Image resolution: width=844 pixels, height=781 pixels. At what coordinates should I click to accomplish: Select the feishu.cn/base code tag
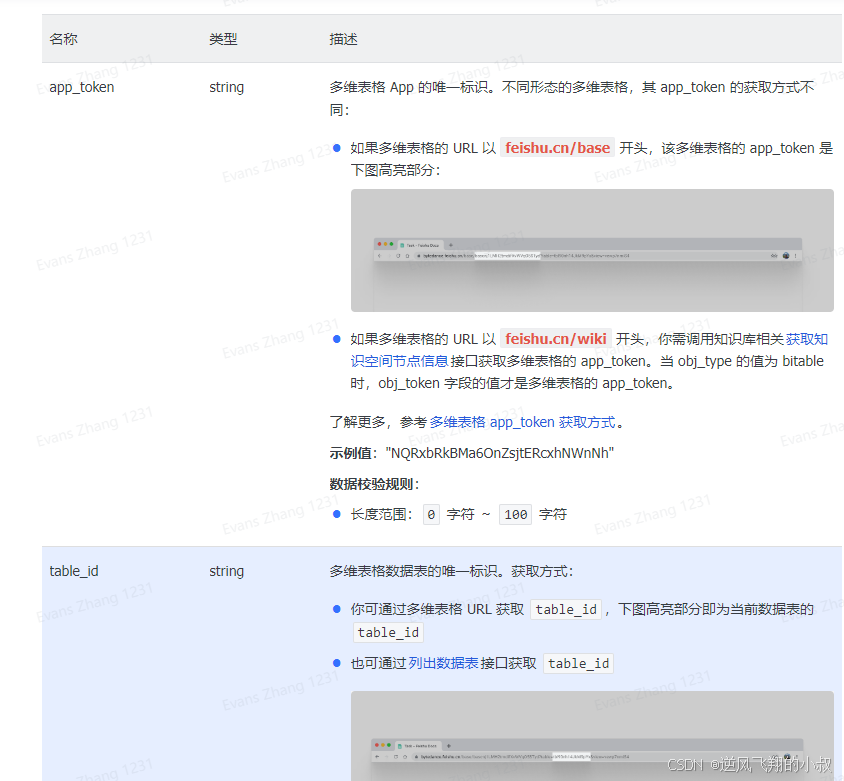[x=557, y=148]
